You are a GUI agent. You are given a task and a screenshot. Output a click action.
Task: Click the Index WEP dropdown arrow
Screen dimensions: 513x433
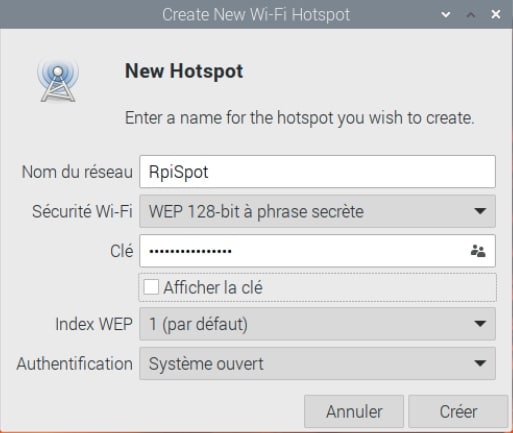(x=480, y=324)
